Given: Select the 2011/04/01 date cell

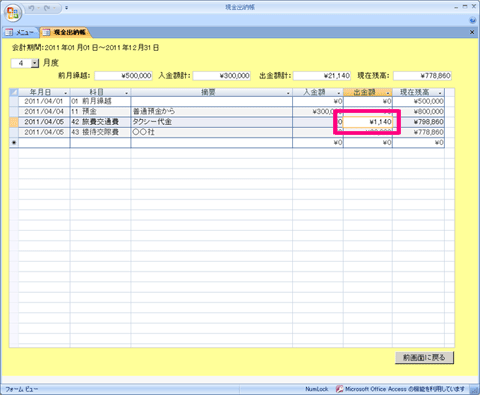Looking at the screenshot, I should click(44, 101).
